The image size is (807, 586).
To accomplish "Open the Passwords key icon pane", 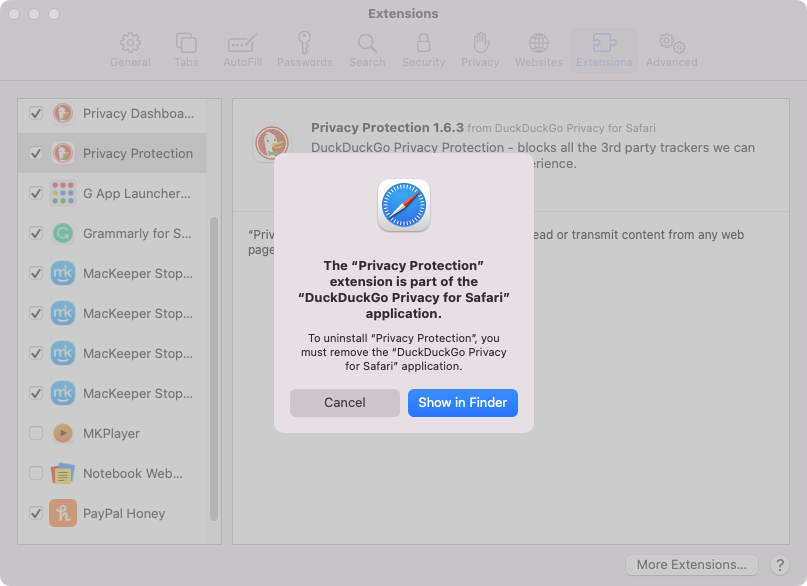I will [305, 50].
